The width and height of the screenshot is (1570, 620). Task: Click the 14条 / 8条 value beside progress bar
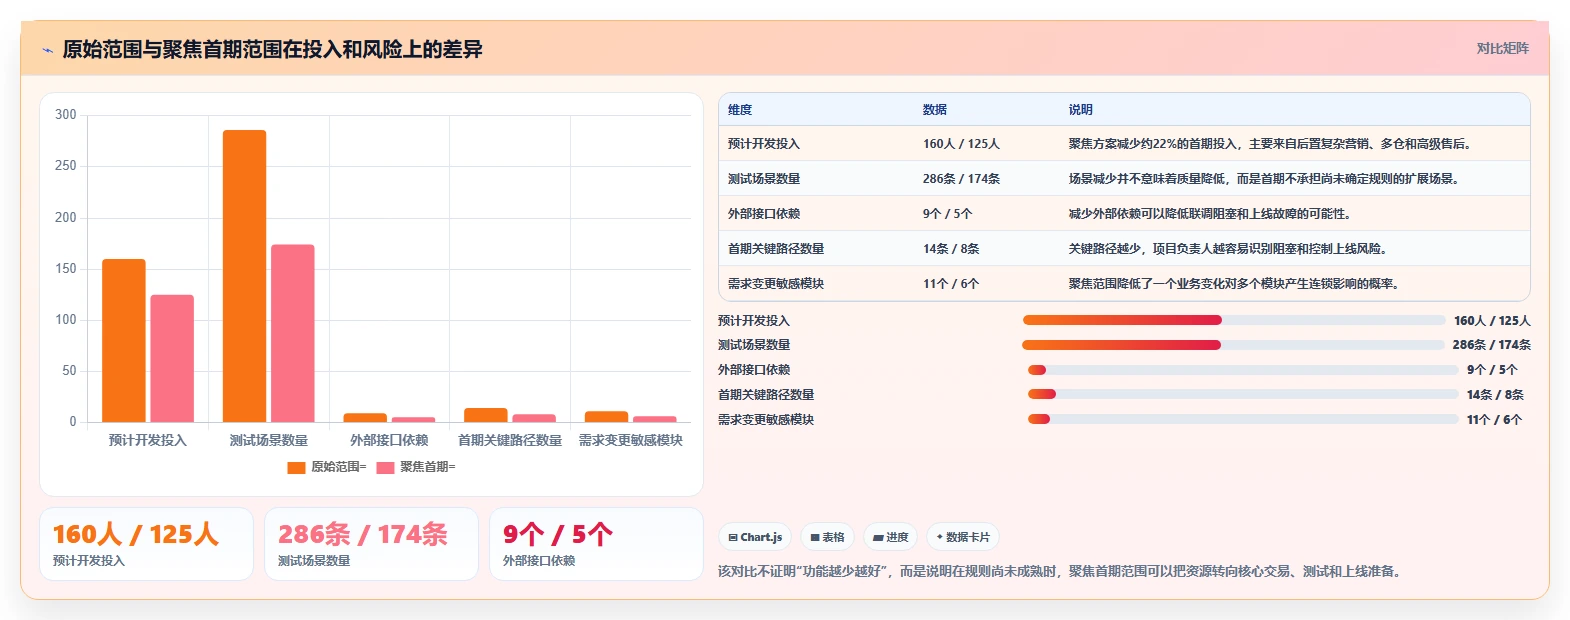pyautogui.click(x=1495, y=395)
